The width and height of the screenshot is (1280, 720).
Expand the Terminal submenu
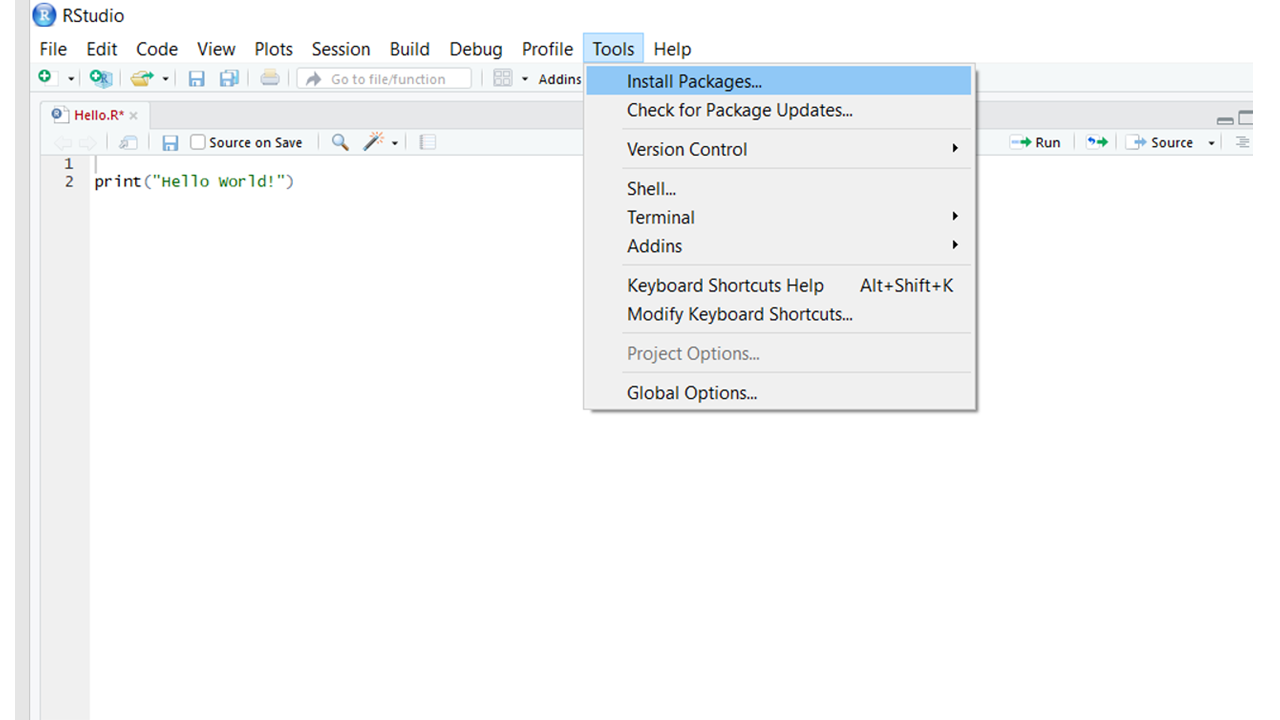click(x=779, y=217)
